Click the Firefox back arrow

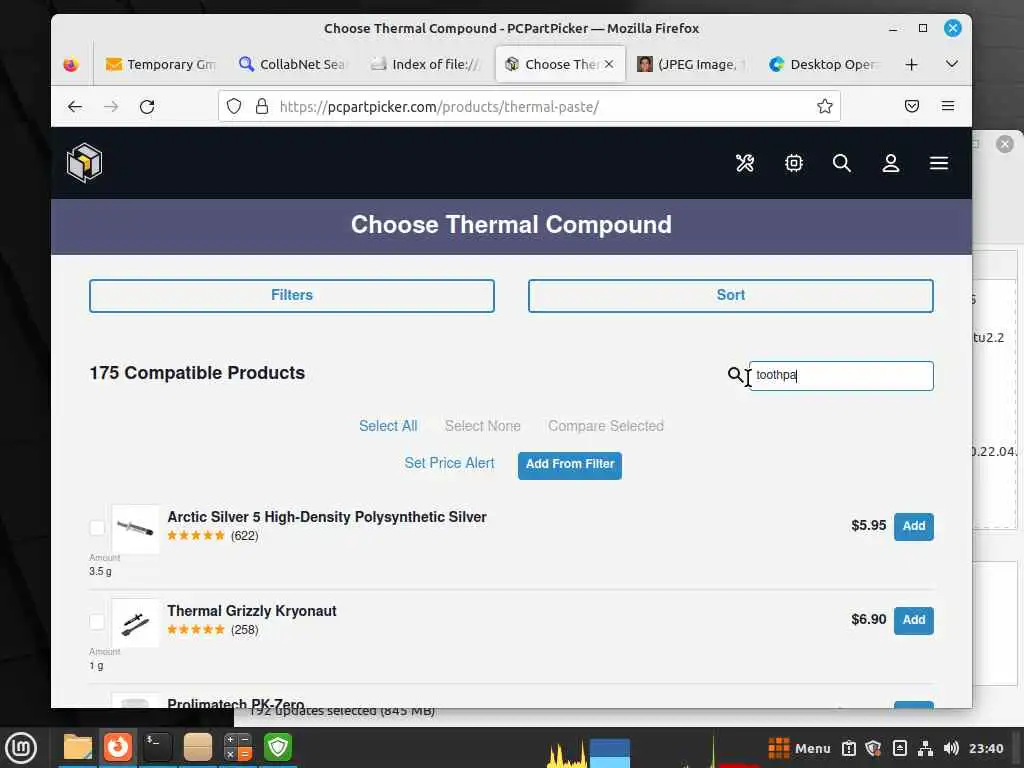(75, 106)
